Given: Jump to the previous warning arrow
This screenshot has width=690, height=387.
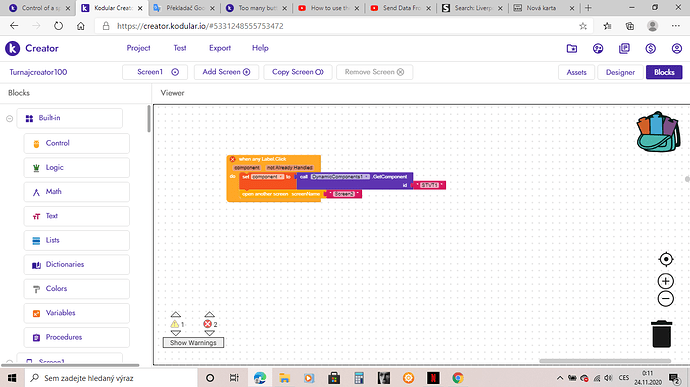Looking at the screenshot, I should [x=176, y=314].
